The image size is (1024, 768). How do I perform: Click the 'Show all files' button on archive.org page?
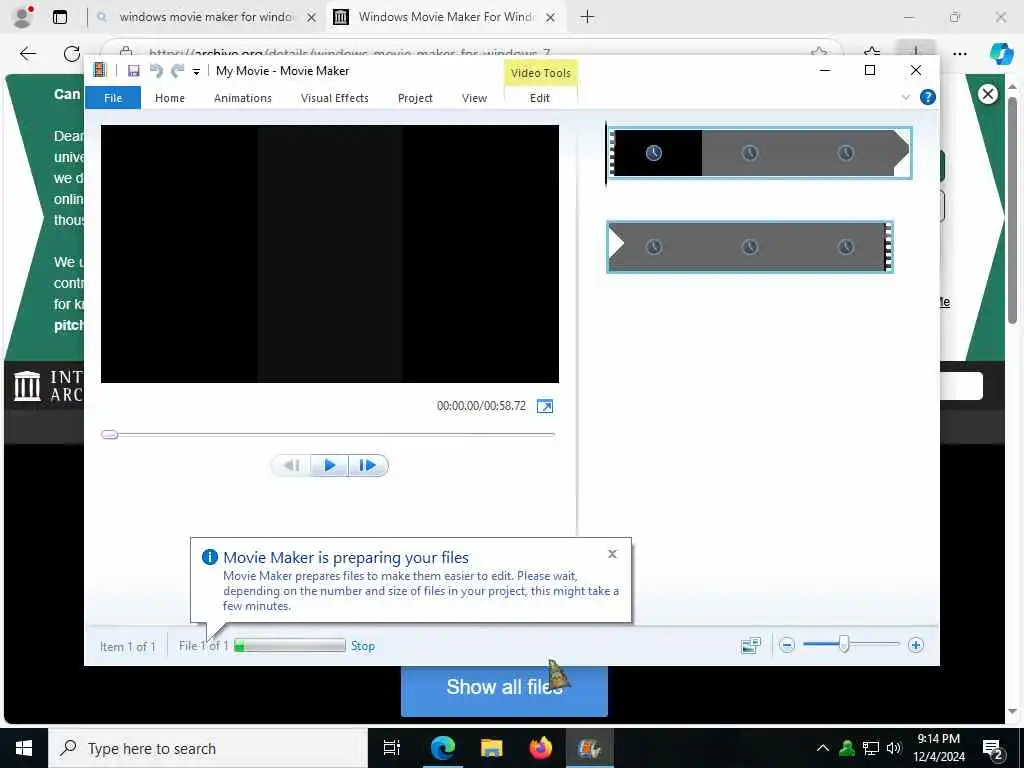point(504,690)
